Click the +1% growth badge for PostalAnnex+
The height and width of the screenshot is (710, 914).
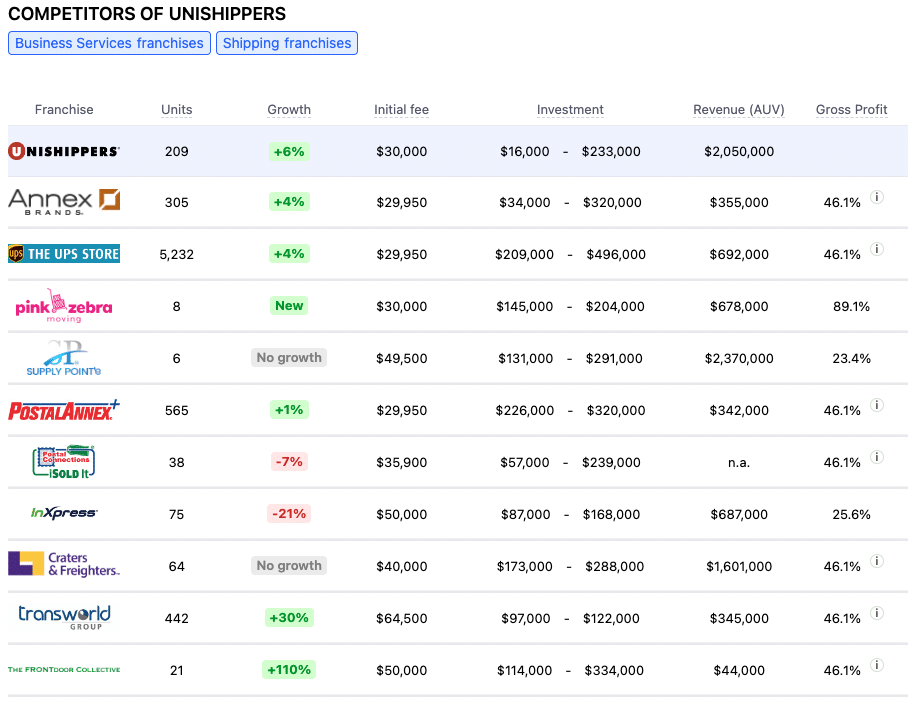tap(289, 410)
